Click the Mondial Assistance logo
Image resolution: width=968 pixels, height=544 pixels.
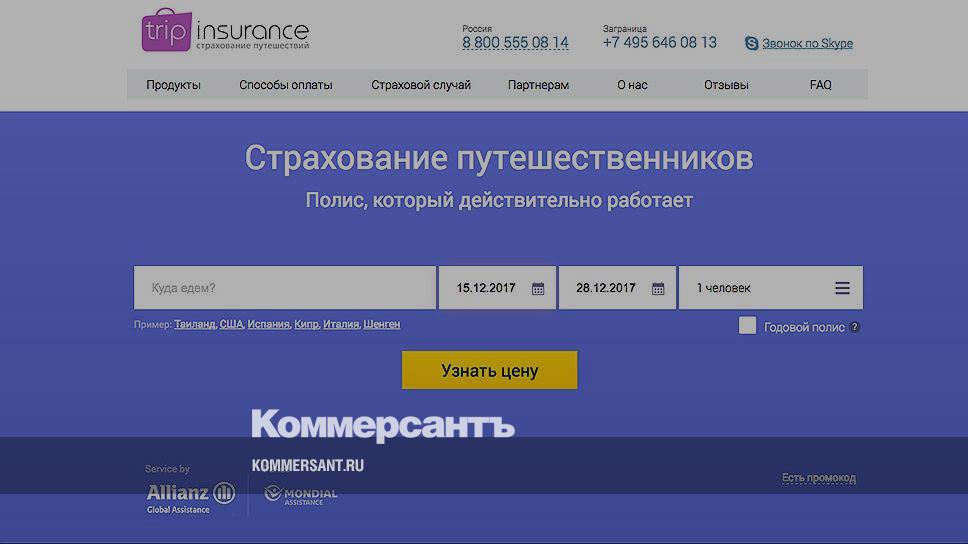[300, 495]
